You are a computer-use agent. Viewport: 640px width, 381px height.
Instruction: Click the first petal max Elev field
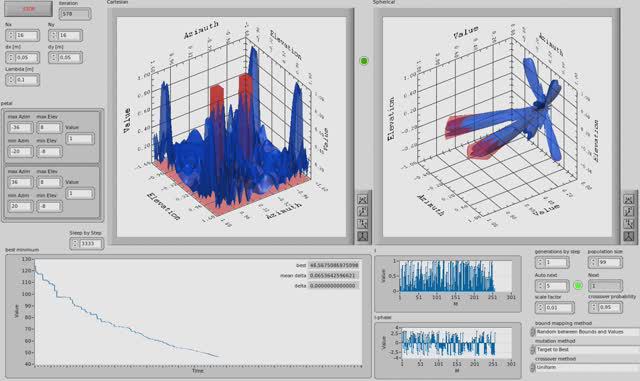[49, 127]
